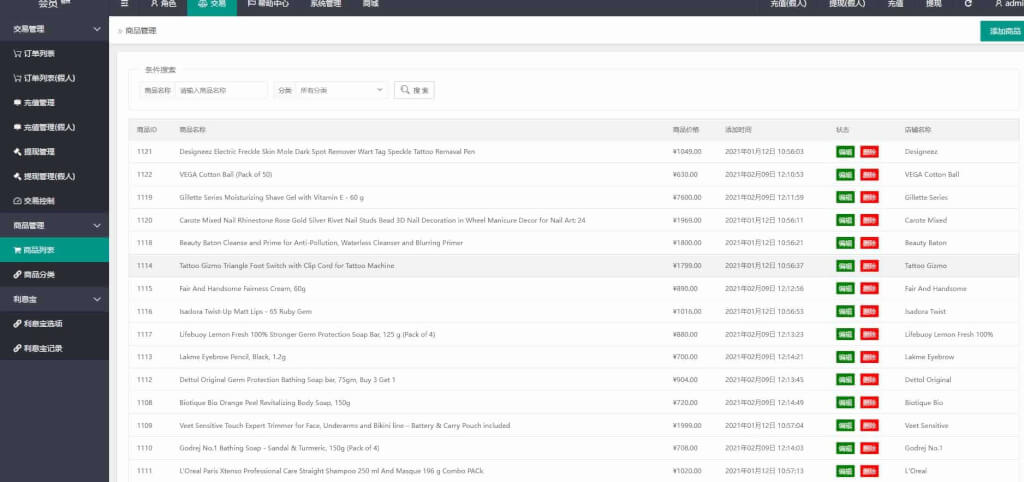Click ID cell 1116
This screenshot has height=482, width=1024.
(x=144, y=312)
